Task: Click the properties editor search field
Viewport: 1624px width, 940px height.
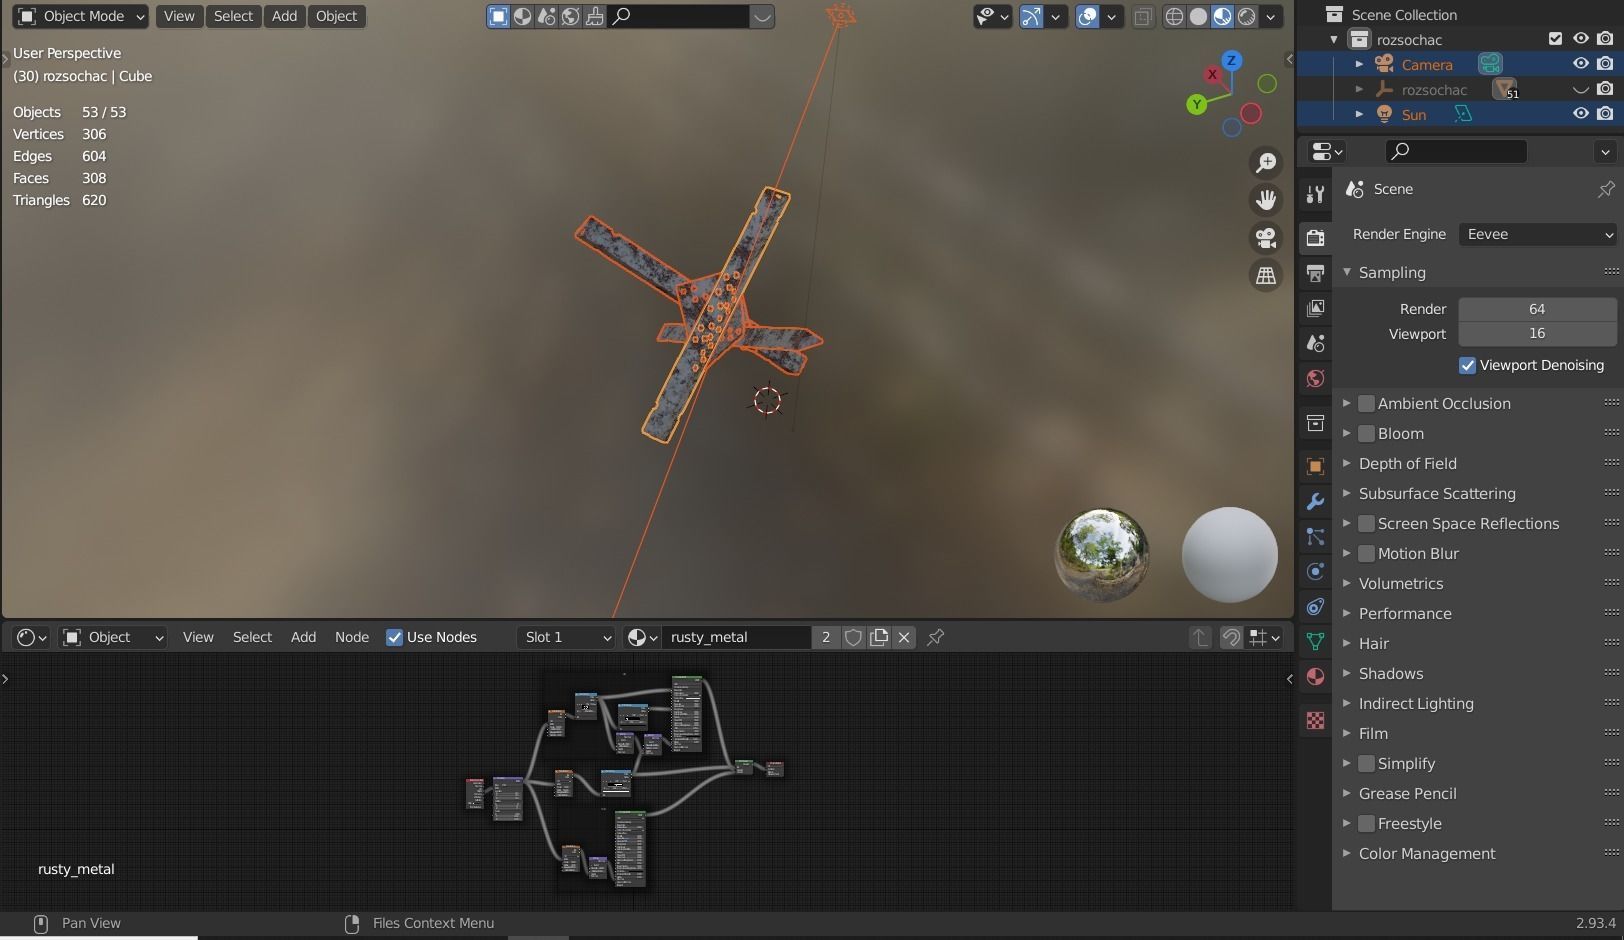Action: (1456, 151)
